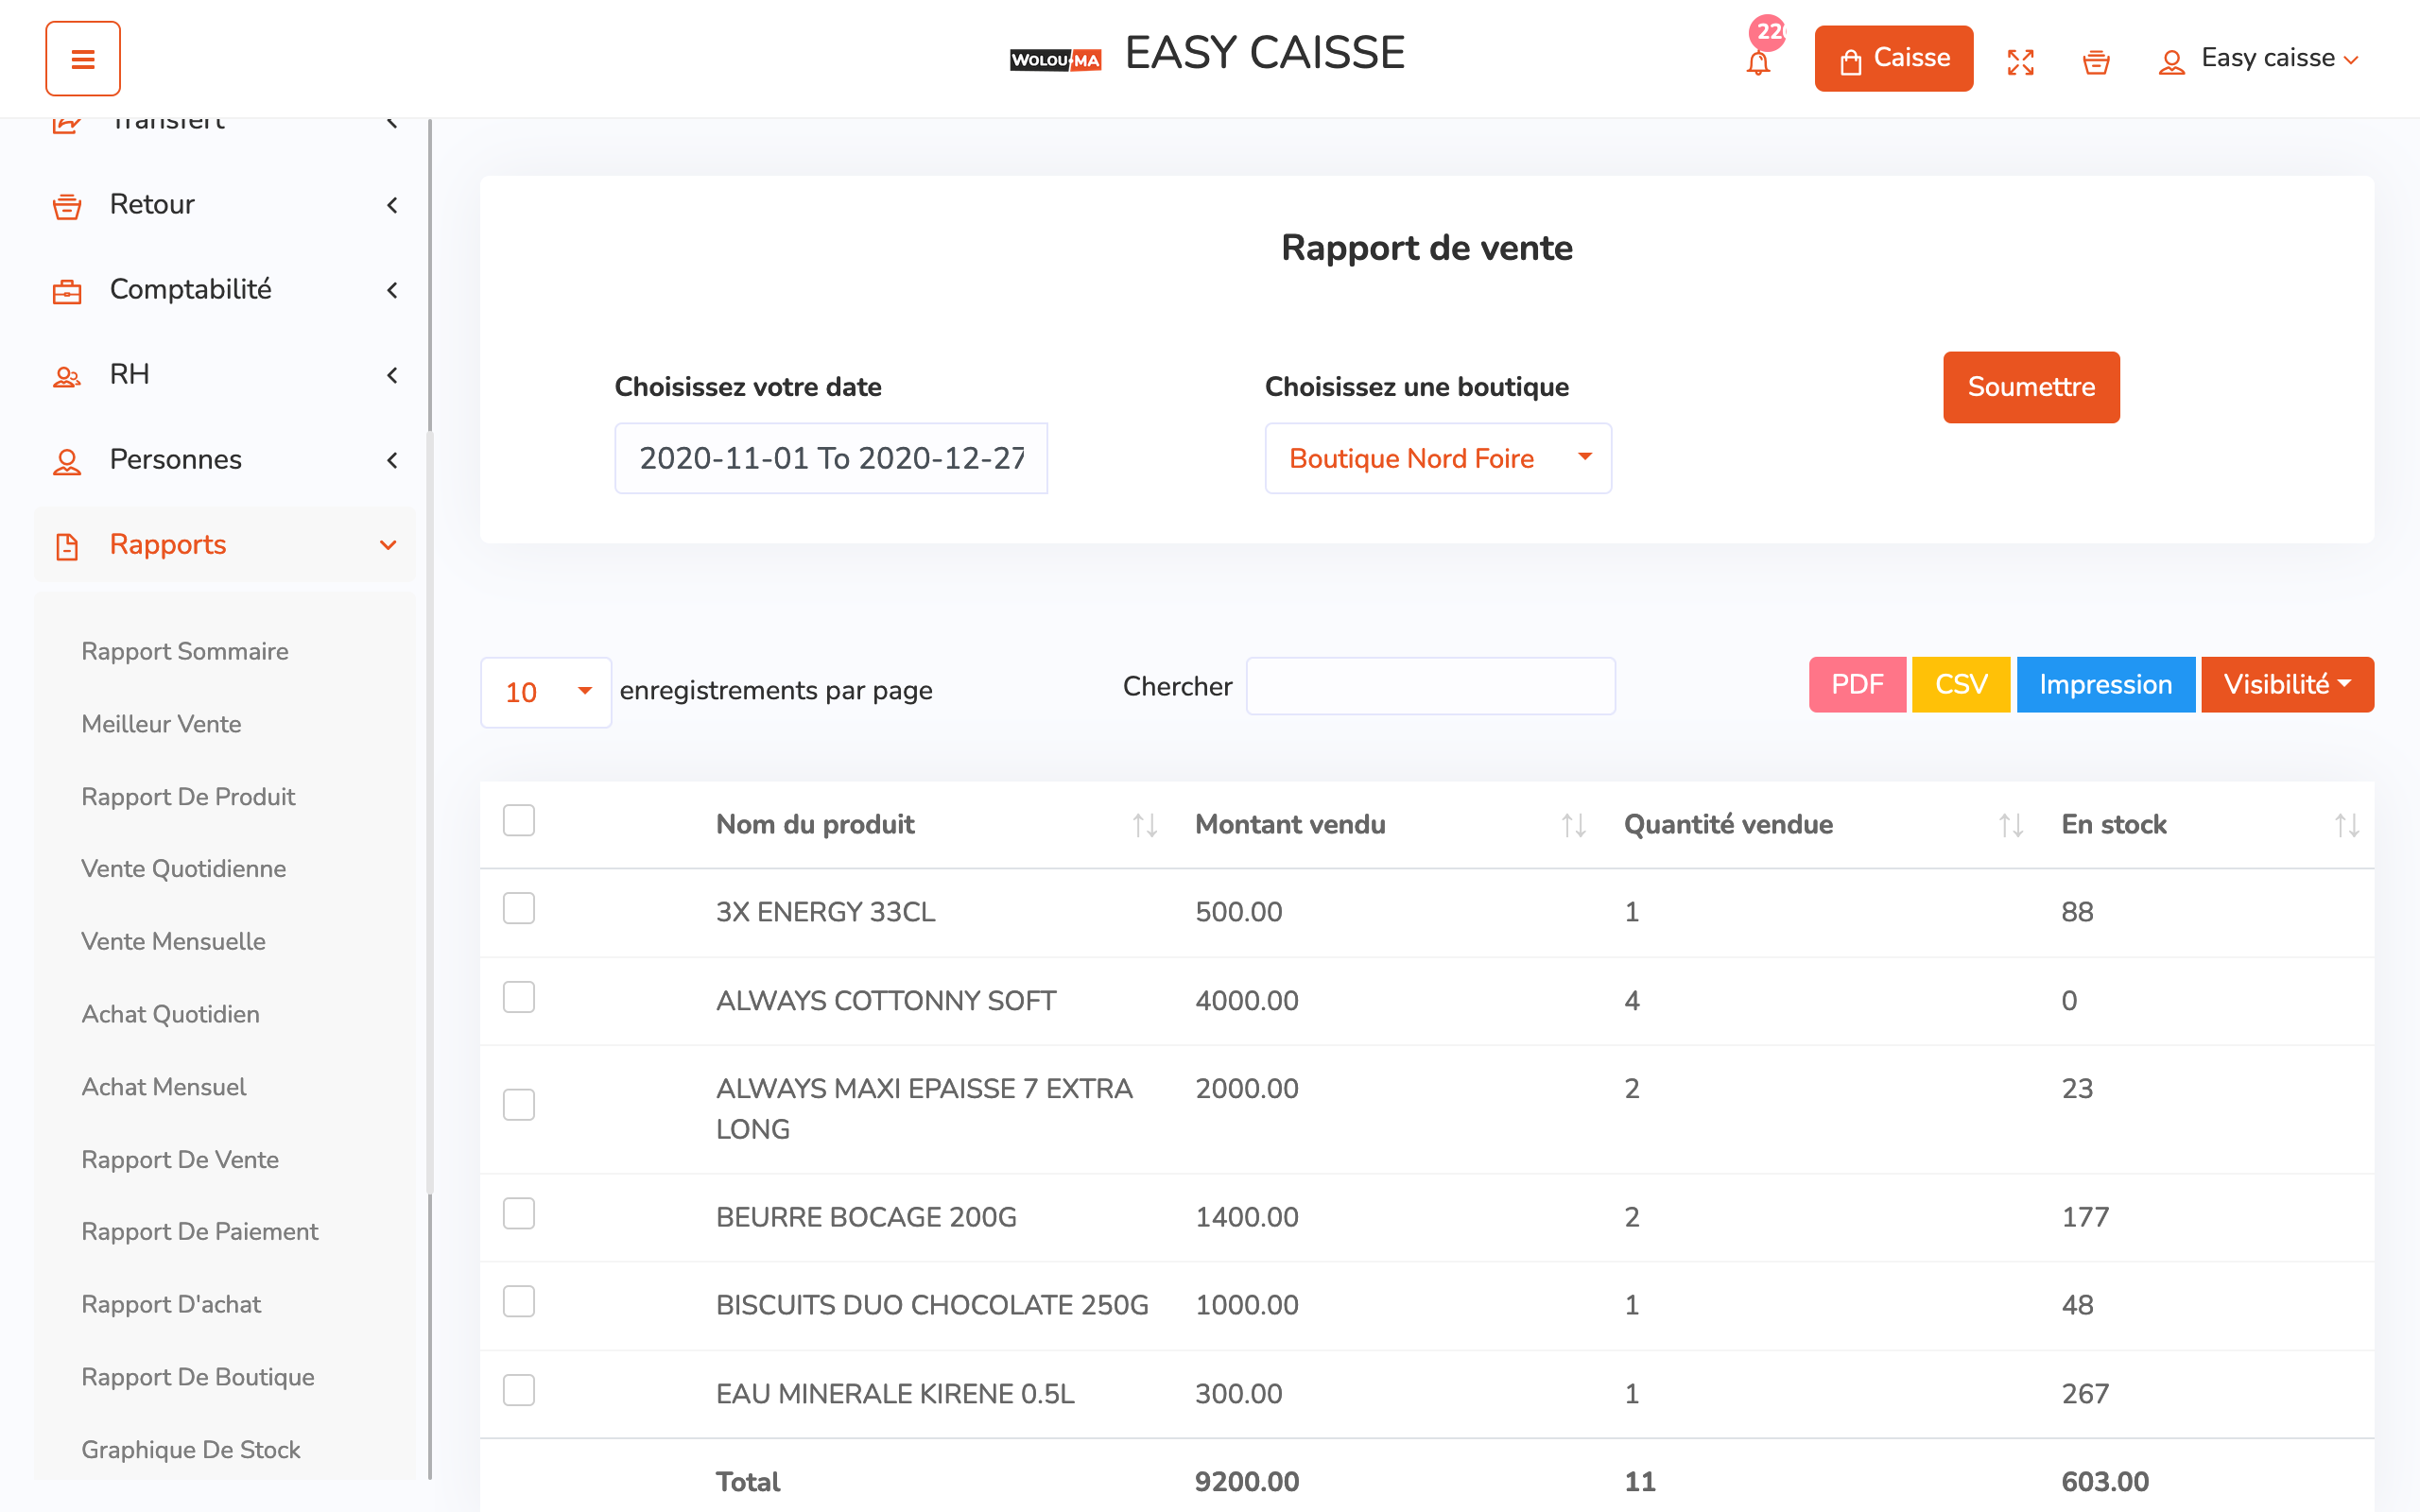Select the BEURRE BOCAGE 200G checkbox
The height and width of the screenshot is (1512, 2420).
pyautogui.click(x=518, y=1214)
